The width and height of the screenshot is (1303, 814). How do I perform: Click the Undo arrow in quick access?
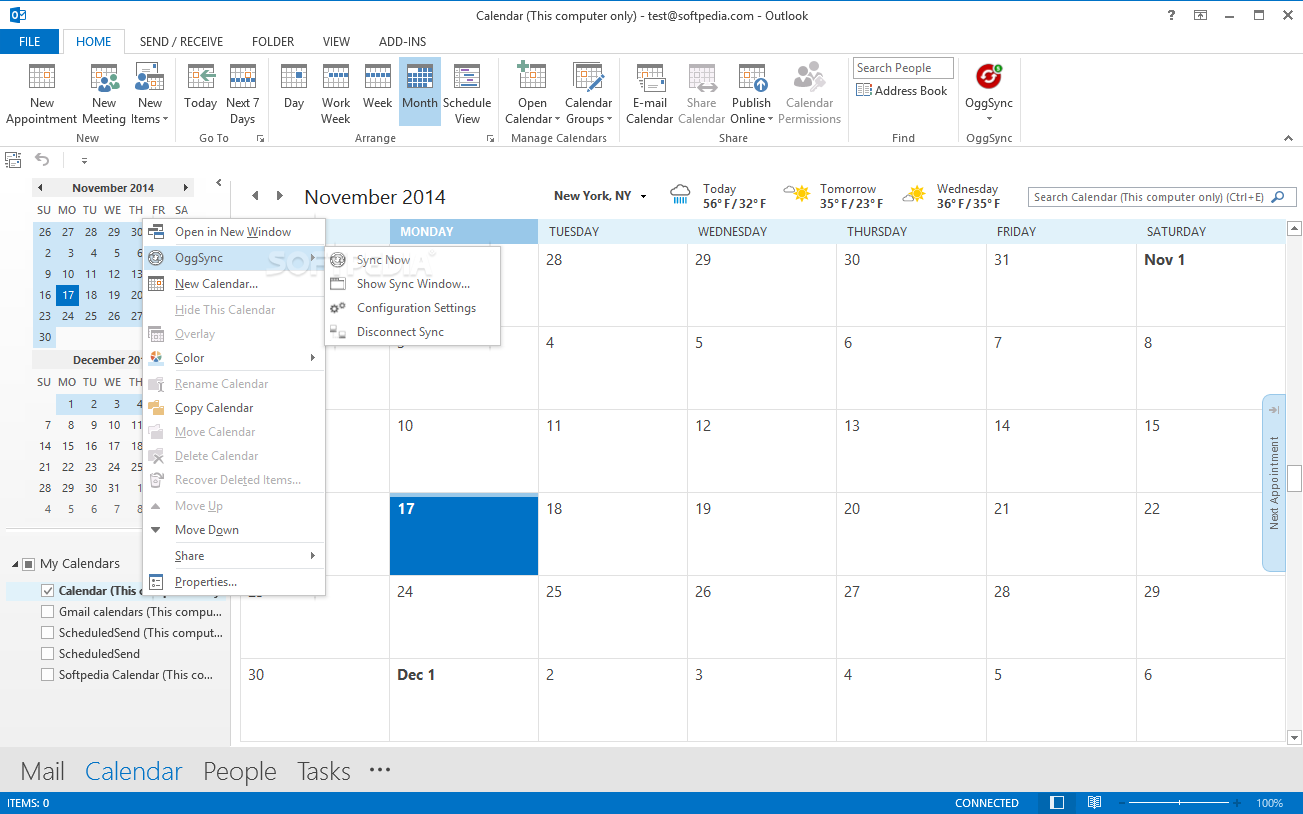point(42,160)
